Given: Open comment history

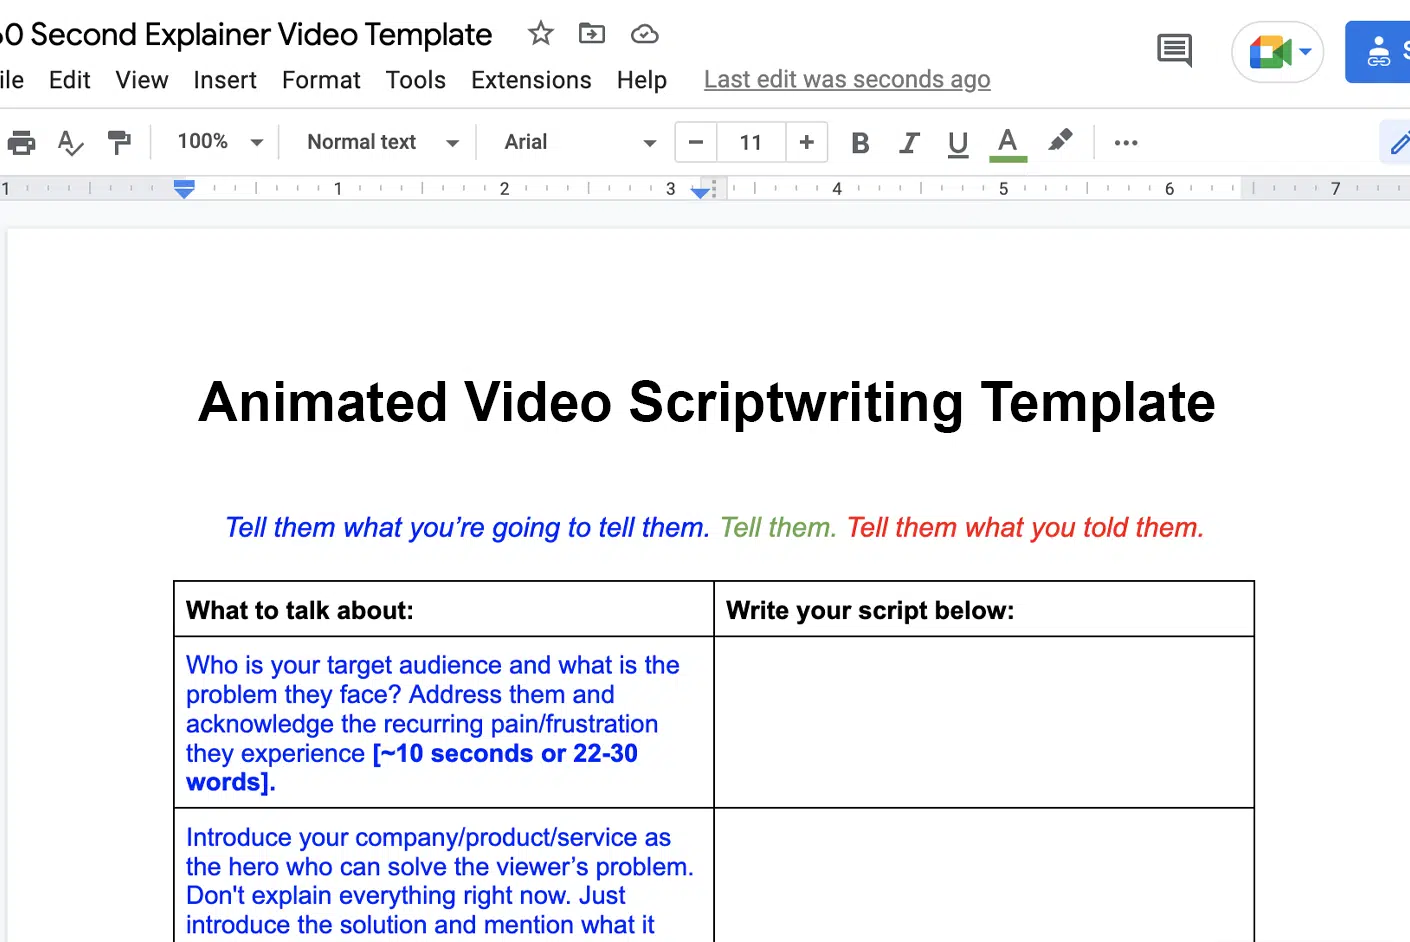Looking at the screenshot, I should [1174, 50].
